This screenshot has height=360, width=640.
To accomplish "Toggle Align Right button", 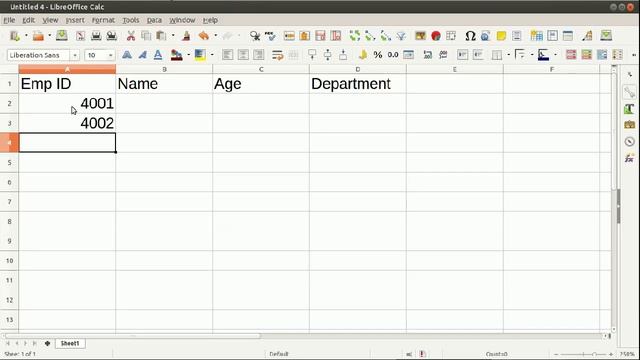I will click(259, 55).
